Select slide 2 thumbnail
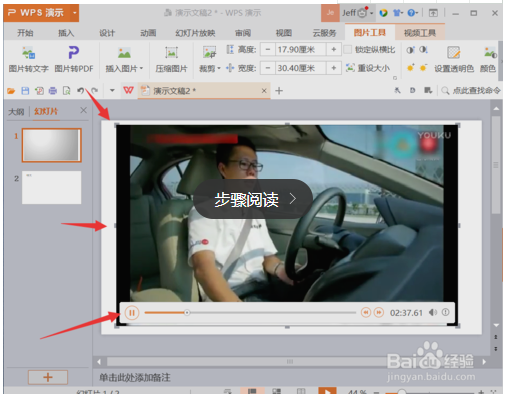 tap(51, 187)
